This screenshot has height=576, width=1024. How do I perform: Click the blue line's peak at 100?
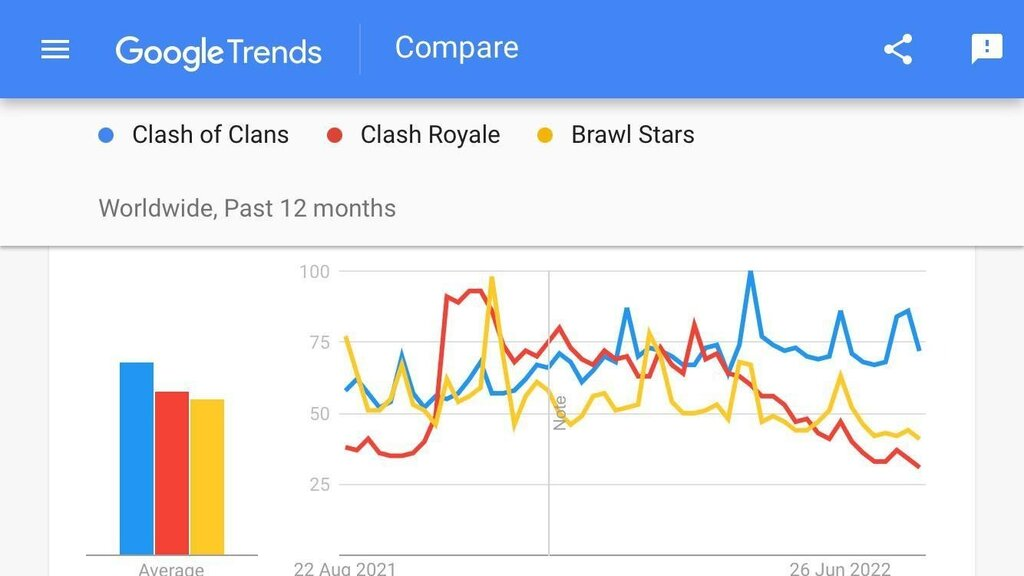point(750,273)
